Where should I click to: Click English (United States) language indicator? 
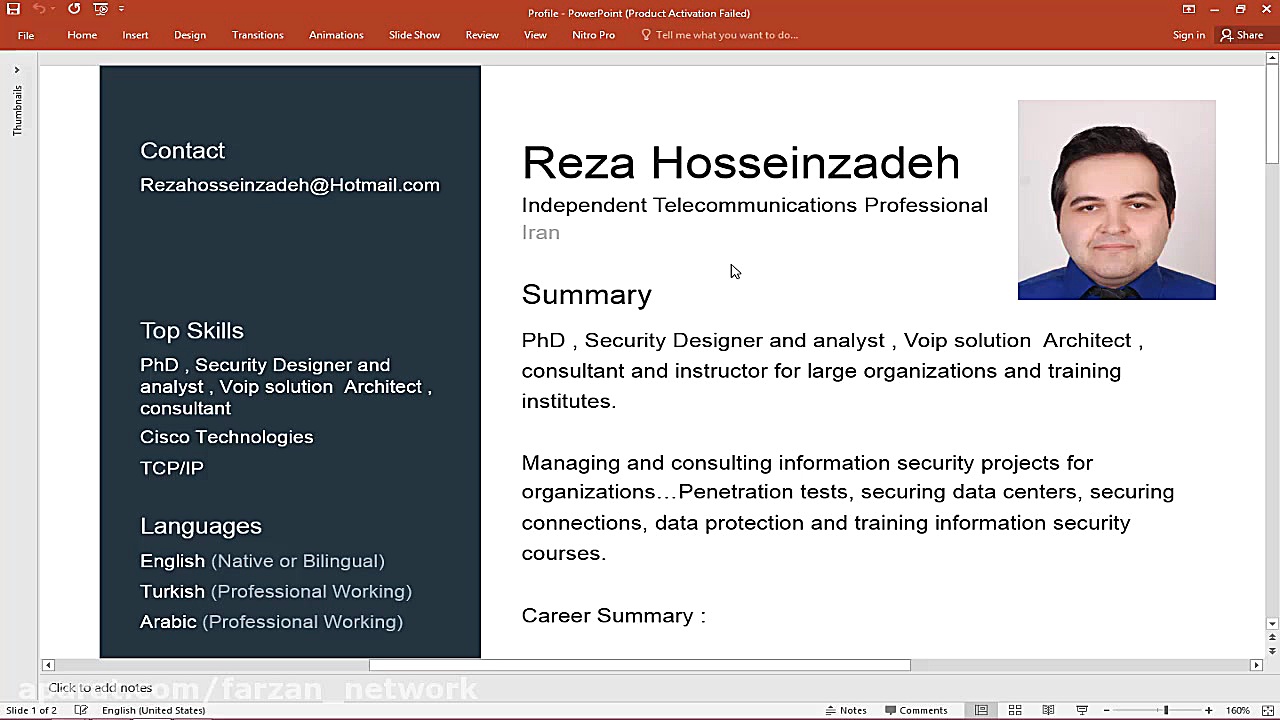click(153, 710)
